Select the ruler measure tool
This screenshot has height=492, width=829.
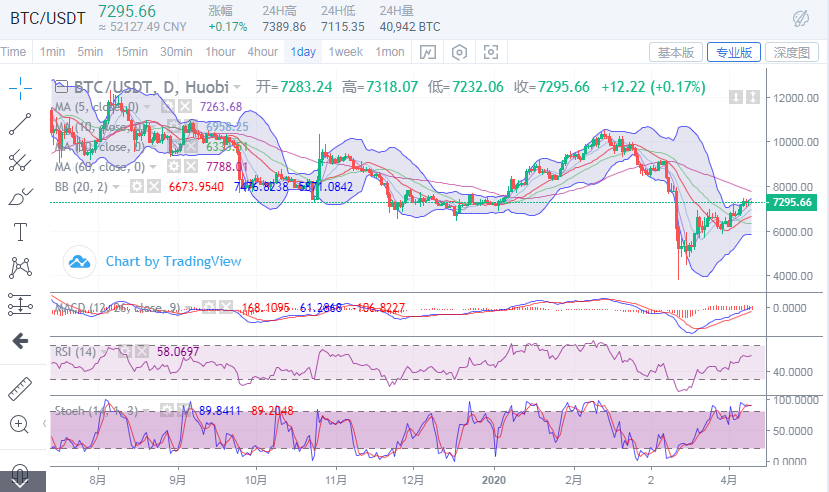pyautogui.click(x=20, y=389)
